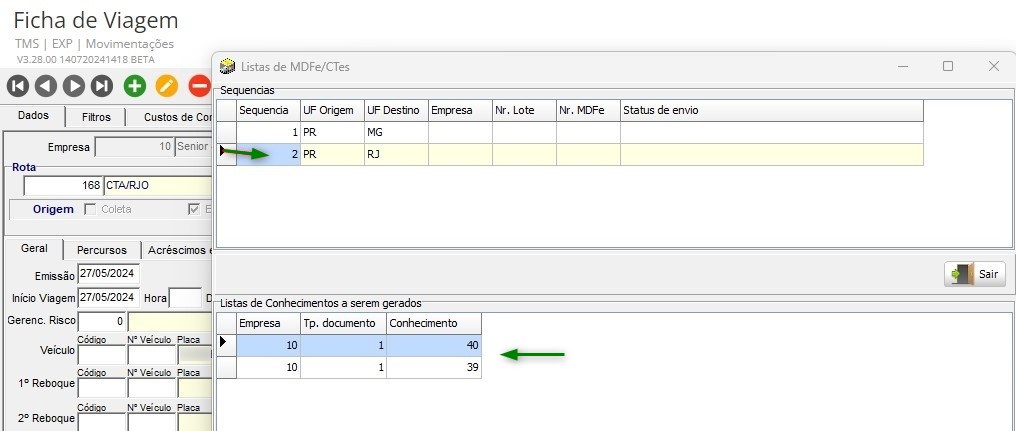Click the Rota description field CTA/RJO
This screenshot has height=431, width=1016.
point(158,185)
